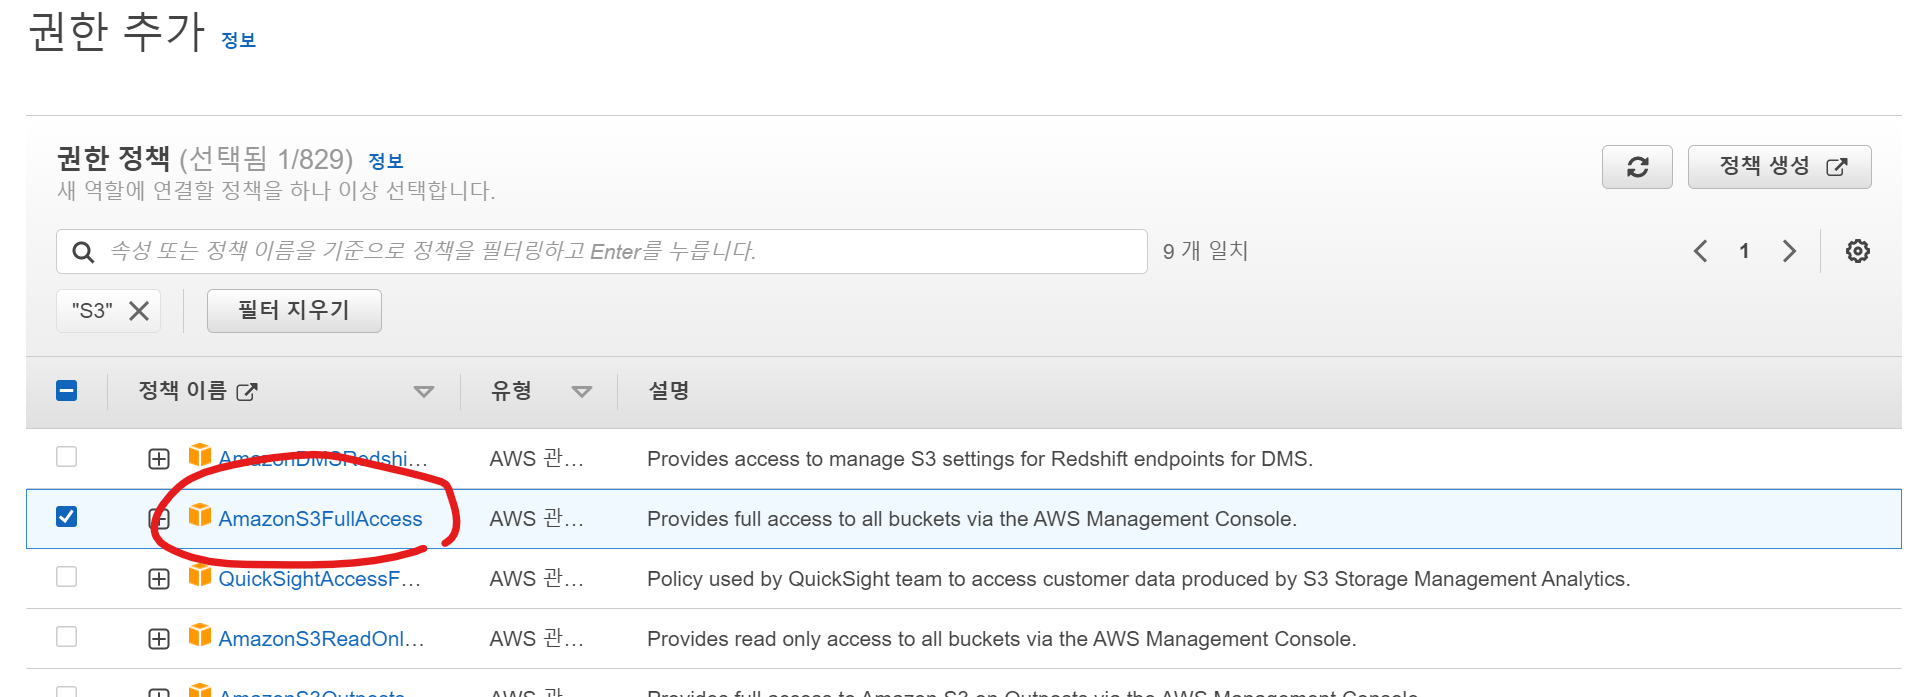
Task: Open the 정보 link next to 권한 추가
Action: pos(238,40)
